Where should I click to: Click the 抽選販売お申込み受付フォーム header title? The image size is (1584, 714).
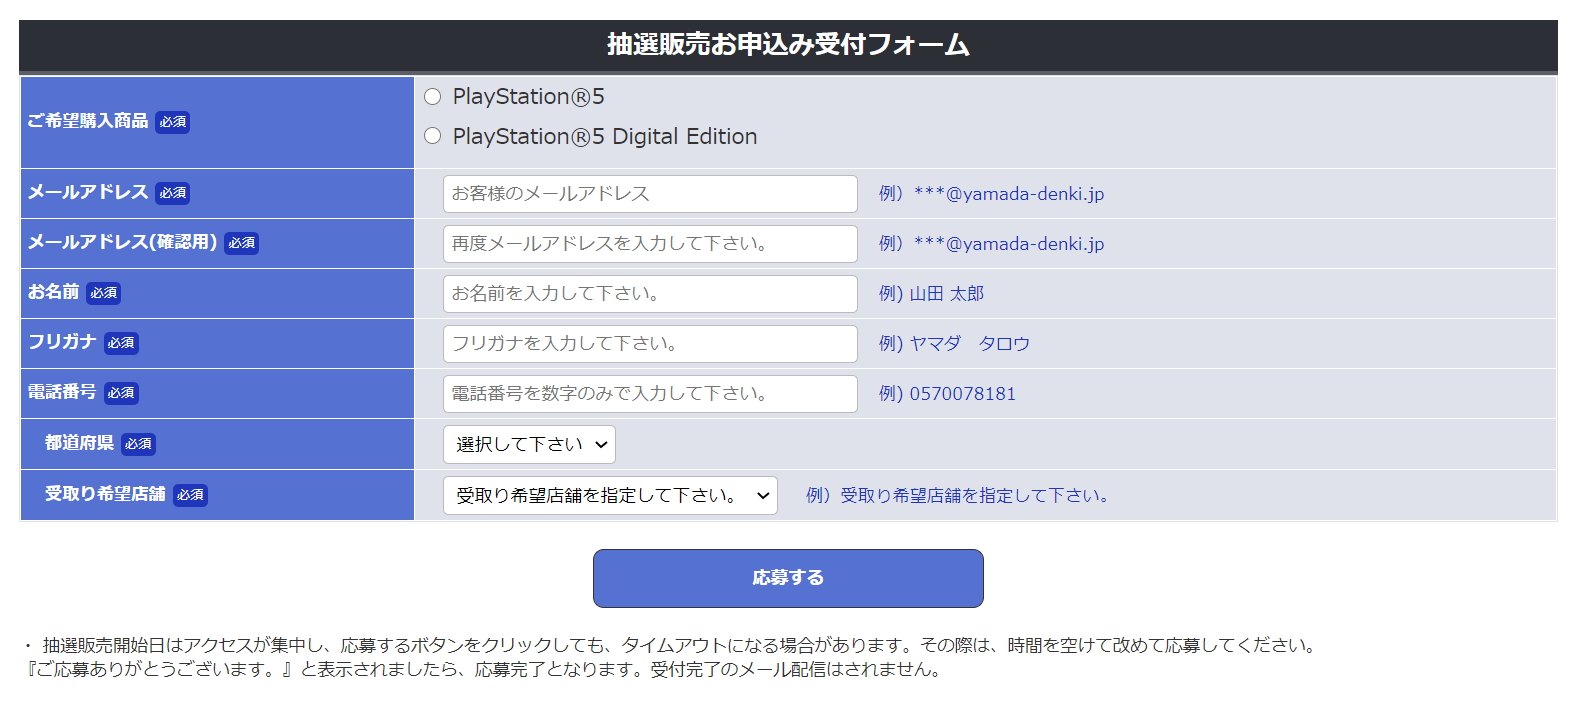[x=788, y=45]
